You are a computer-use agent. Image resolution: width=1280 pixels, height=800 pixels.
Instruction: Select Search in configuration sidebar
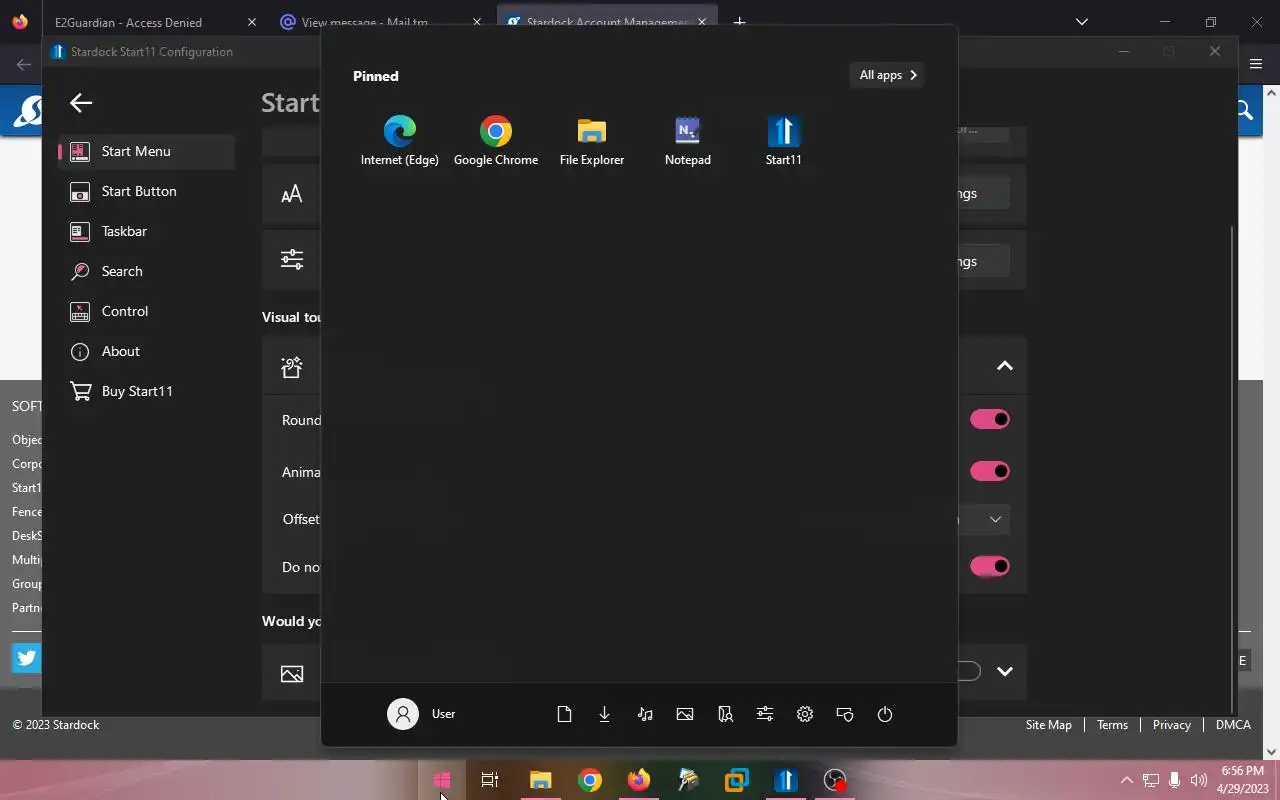[x=147, y=271]
